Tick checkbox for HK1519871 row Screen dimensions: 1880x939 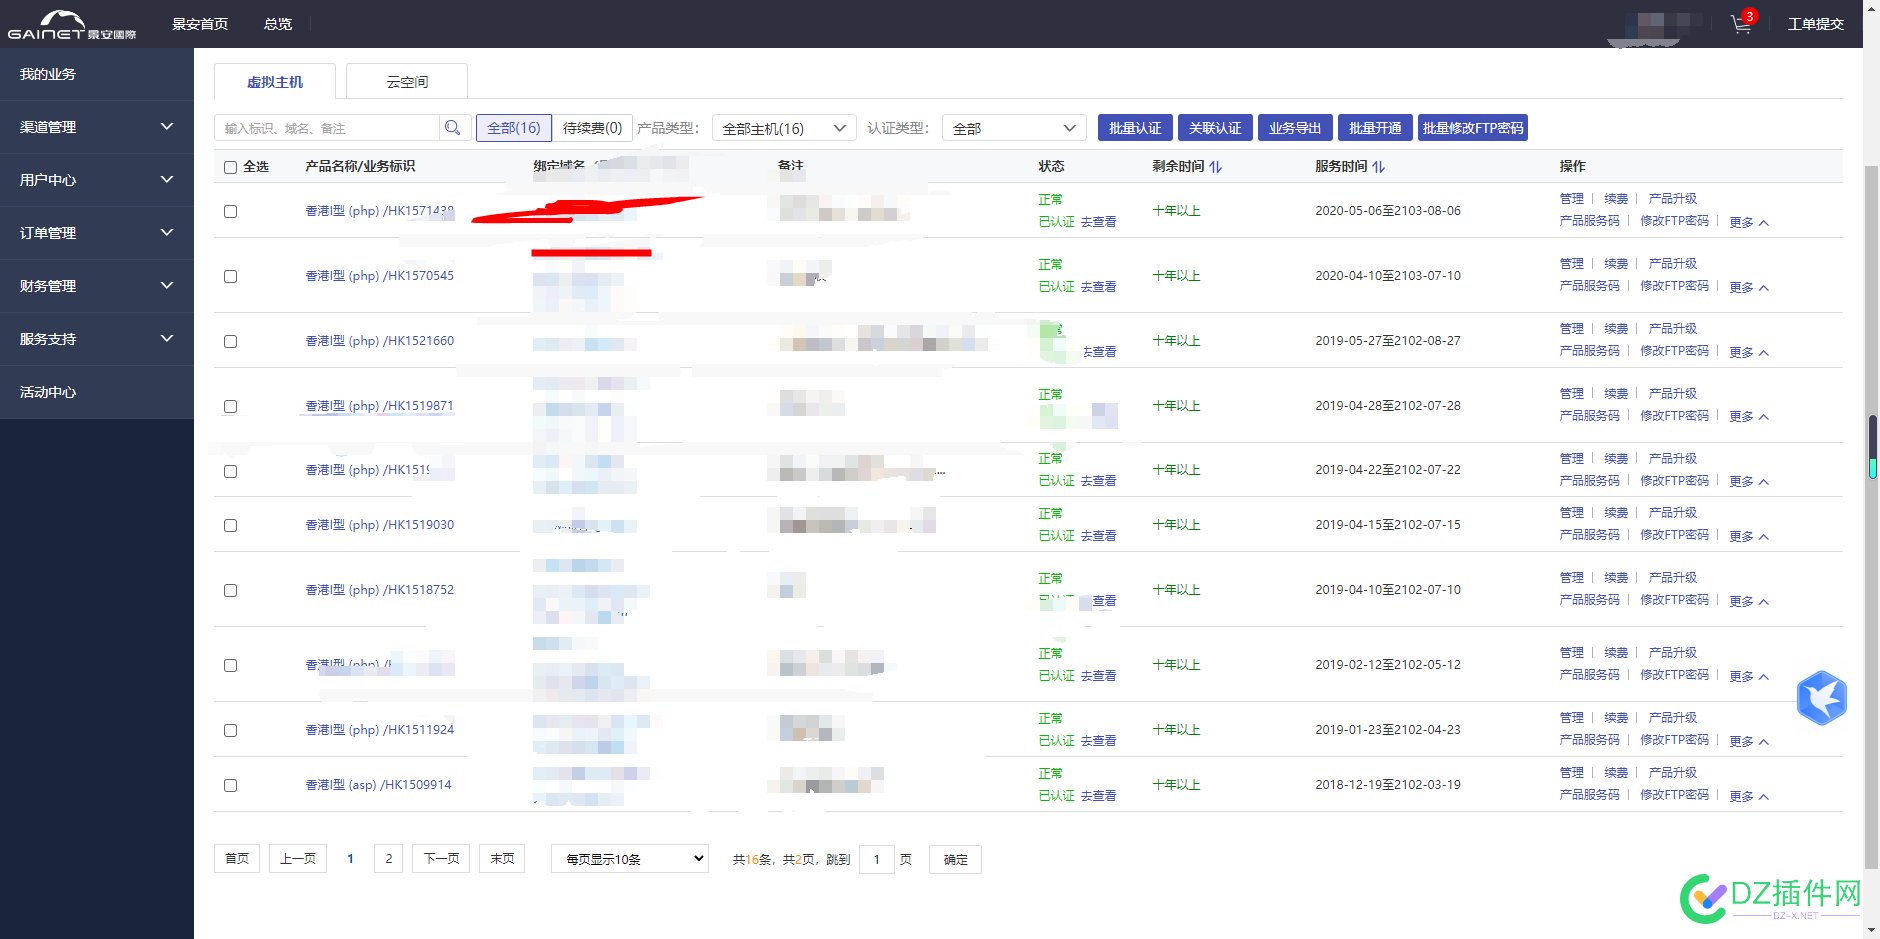230,406
